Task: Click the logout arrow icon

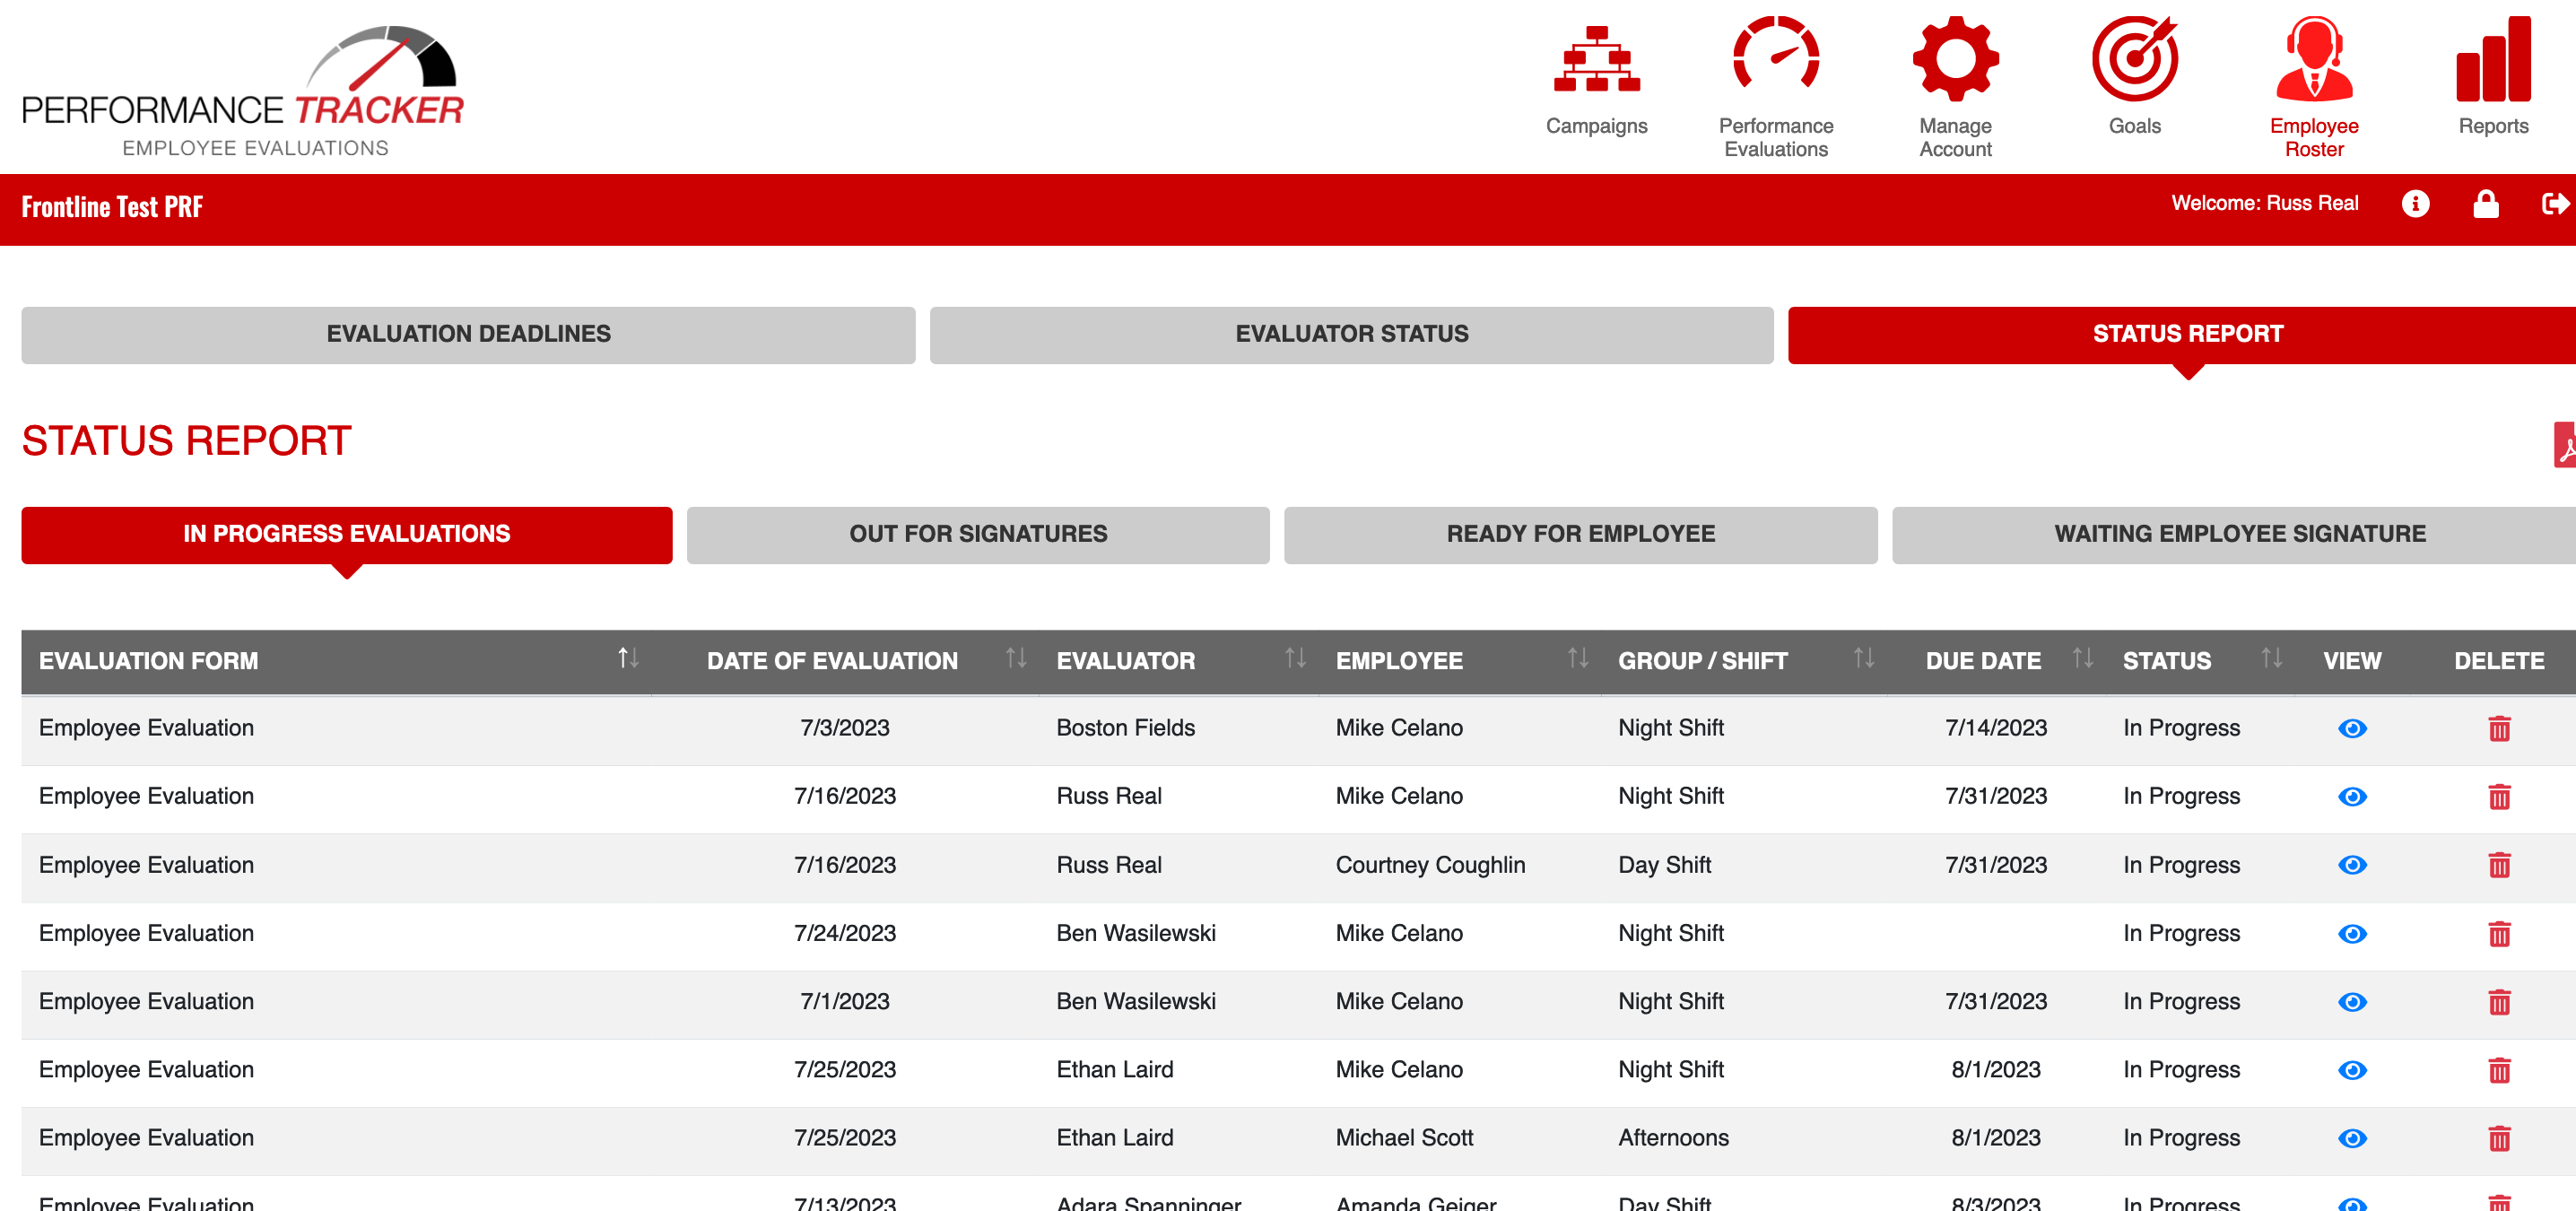Action: point(2555,204)
